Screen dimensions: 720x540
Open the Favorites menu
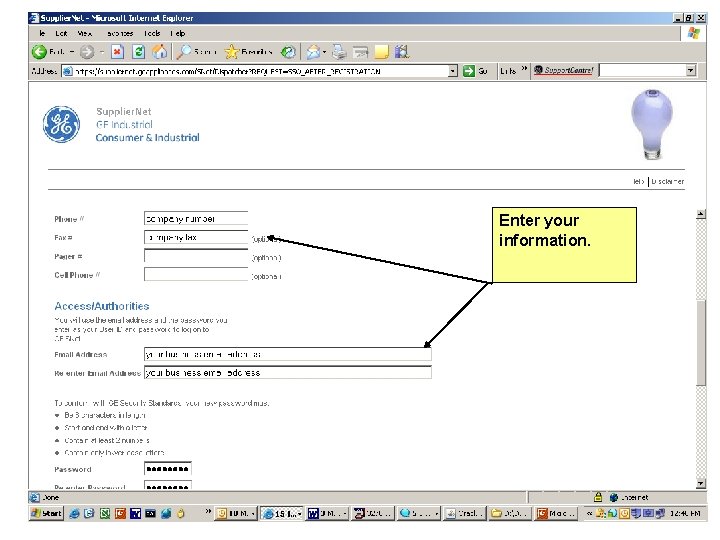tap(120, 34)
